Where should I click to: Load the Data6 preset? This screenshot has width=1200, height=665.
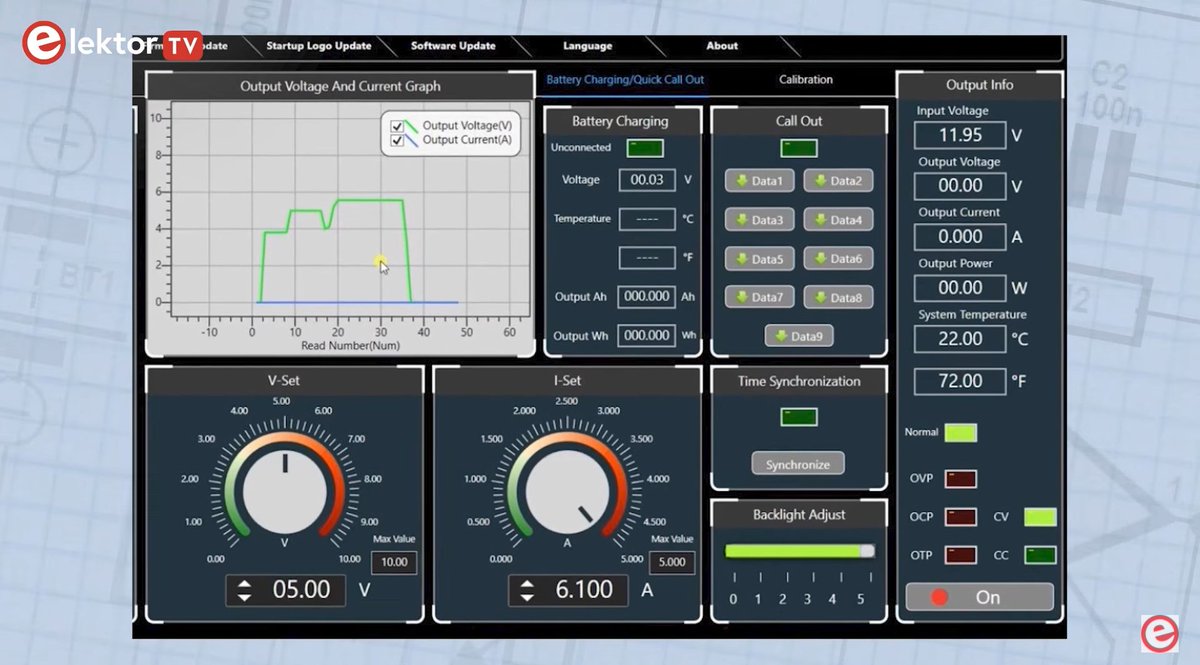838,259
